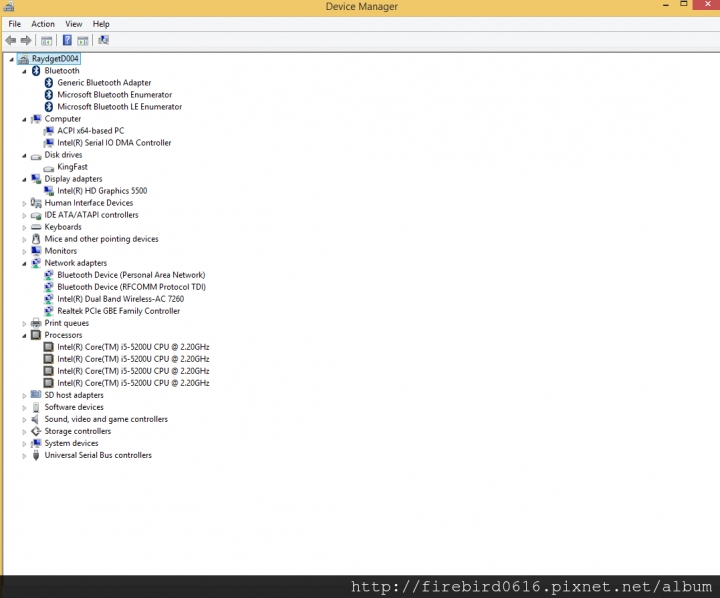Screen dimensions: 720x598
Task: Collapse the Disk drives branch
Action: click(x=24, y=156)
